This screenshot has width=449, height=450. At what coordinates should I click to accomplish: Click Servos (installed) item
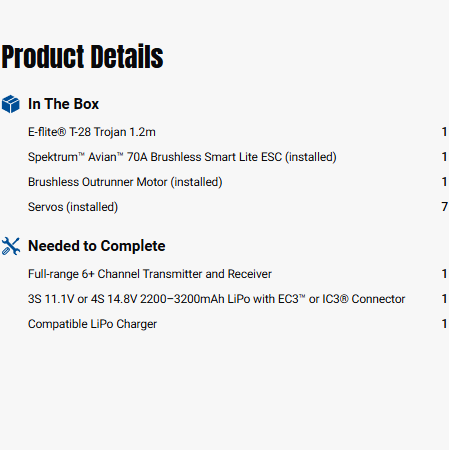[x=73, y=207]
